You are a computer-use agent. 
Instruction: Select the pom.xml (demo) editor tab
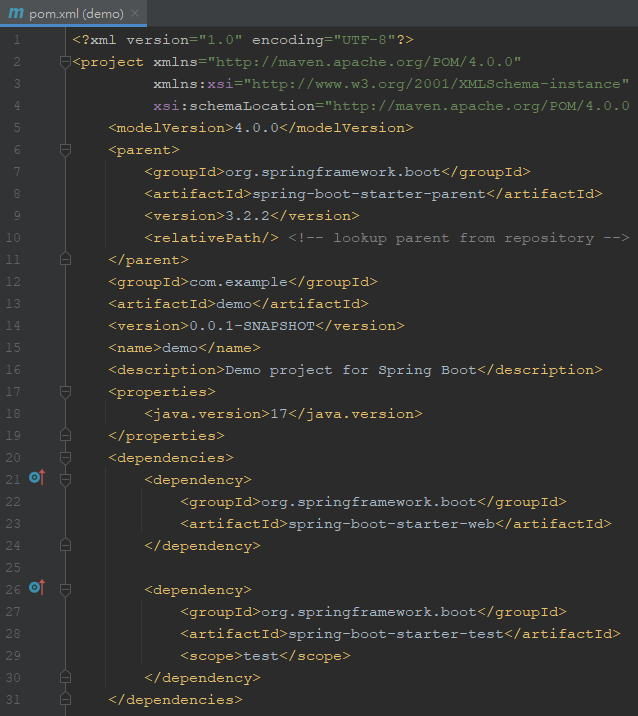[x=73, y=13]
